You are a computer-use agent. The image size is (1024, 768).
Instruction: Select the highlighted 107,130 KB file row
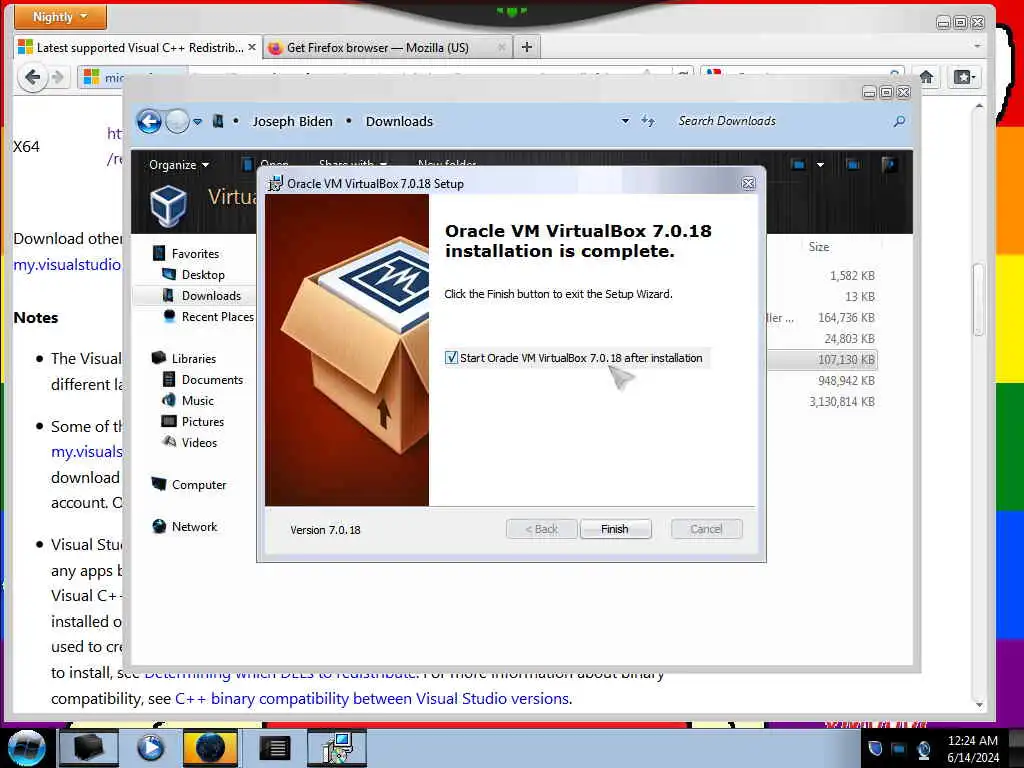coord(822,360)
